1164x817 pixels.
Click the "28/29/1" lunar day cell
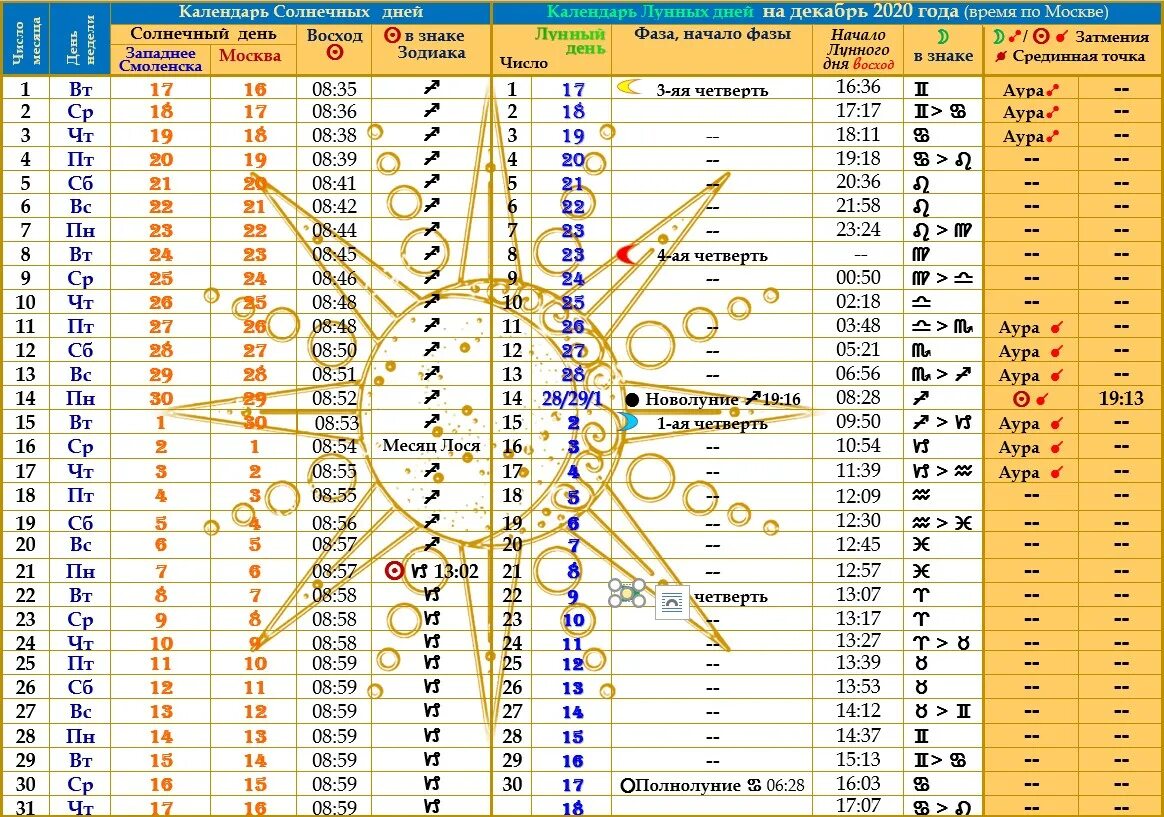pos(570,399)
